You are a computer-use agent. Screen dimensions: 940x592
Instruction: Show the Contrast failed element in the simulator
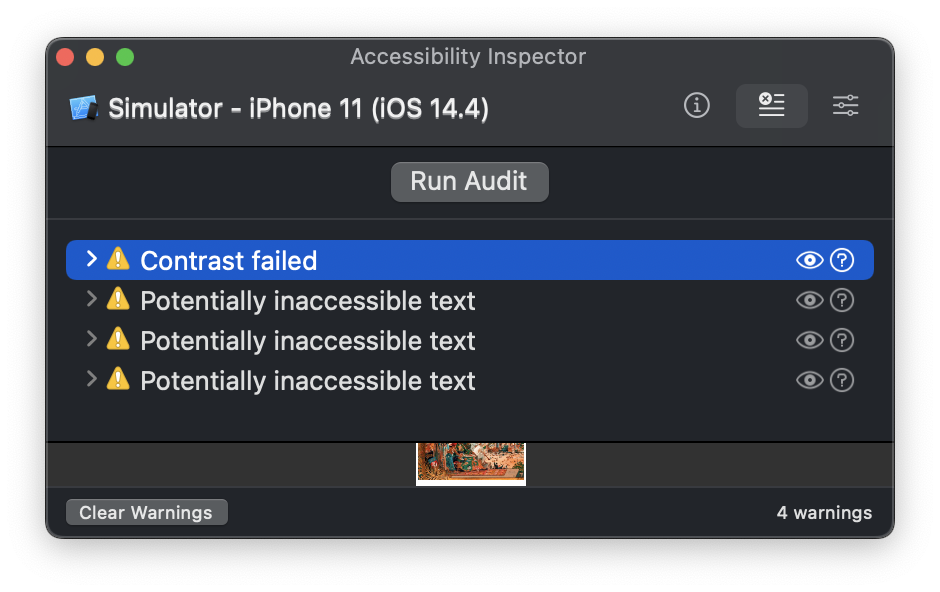pos(809,260)
